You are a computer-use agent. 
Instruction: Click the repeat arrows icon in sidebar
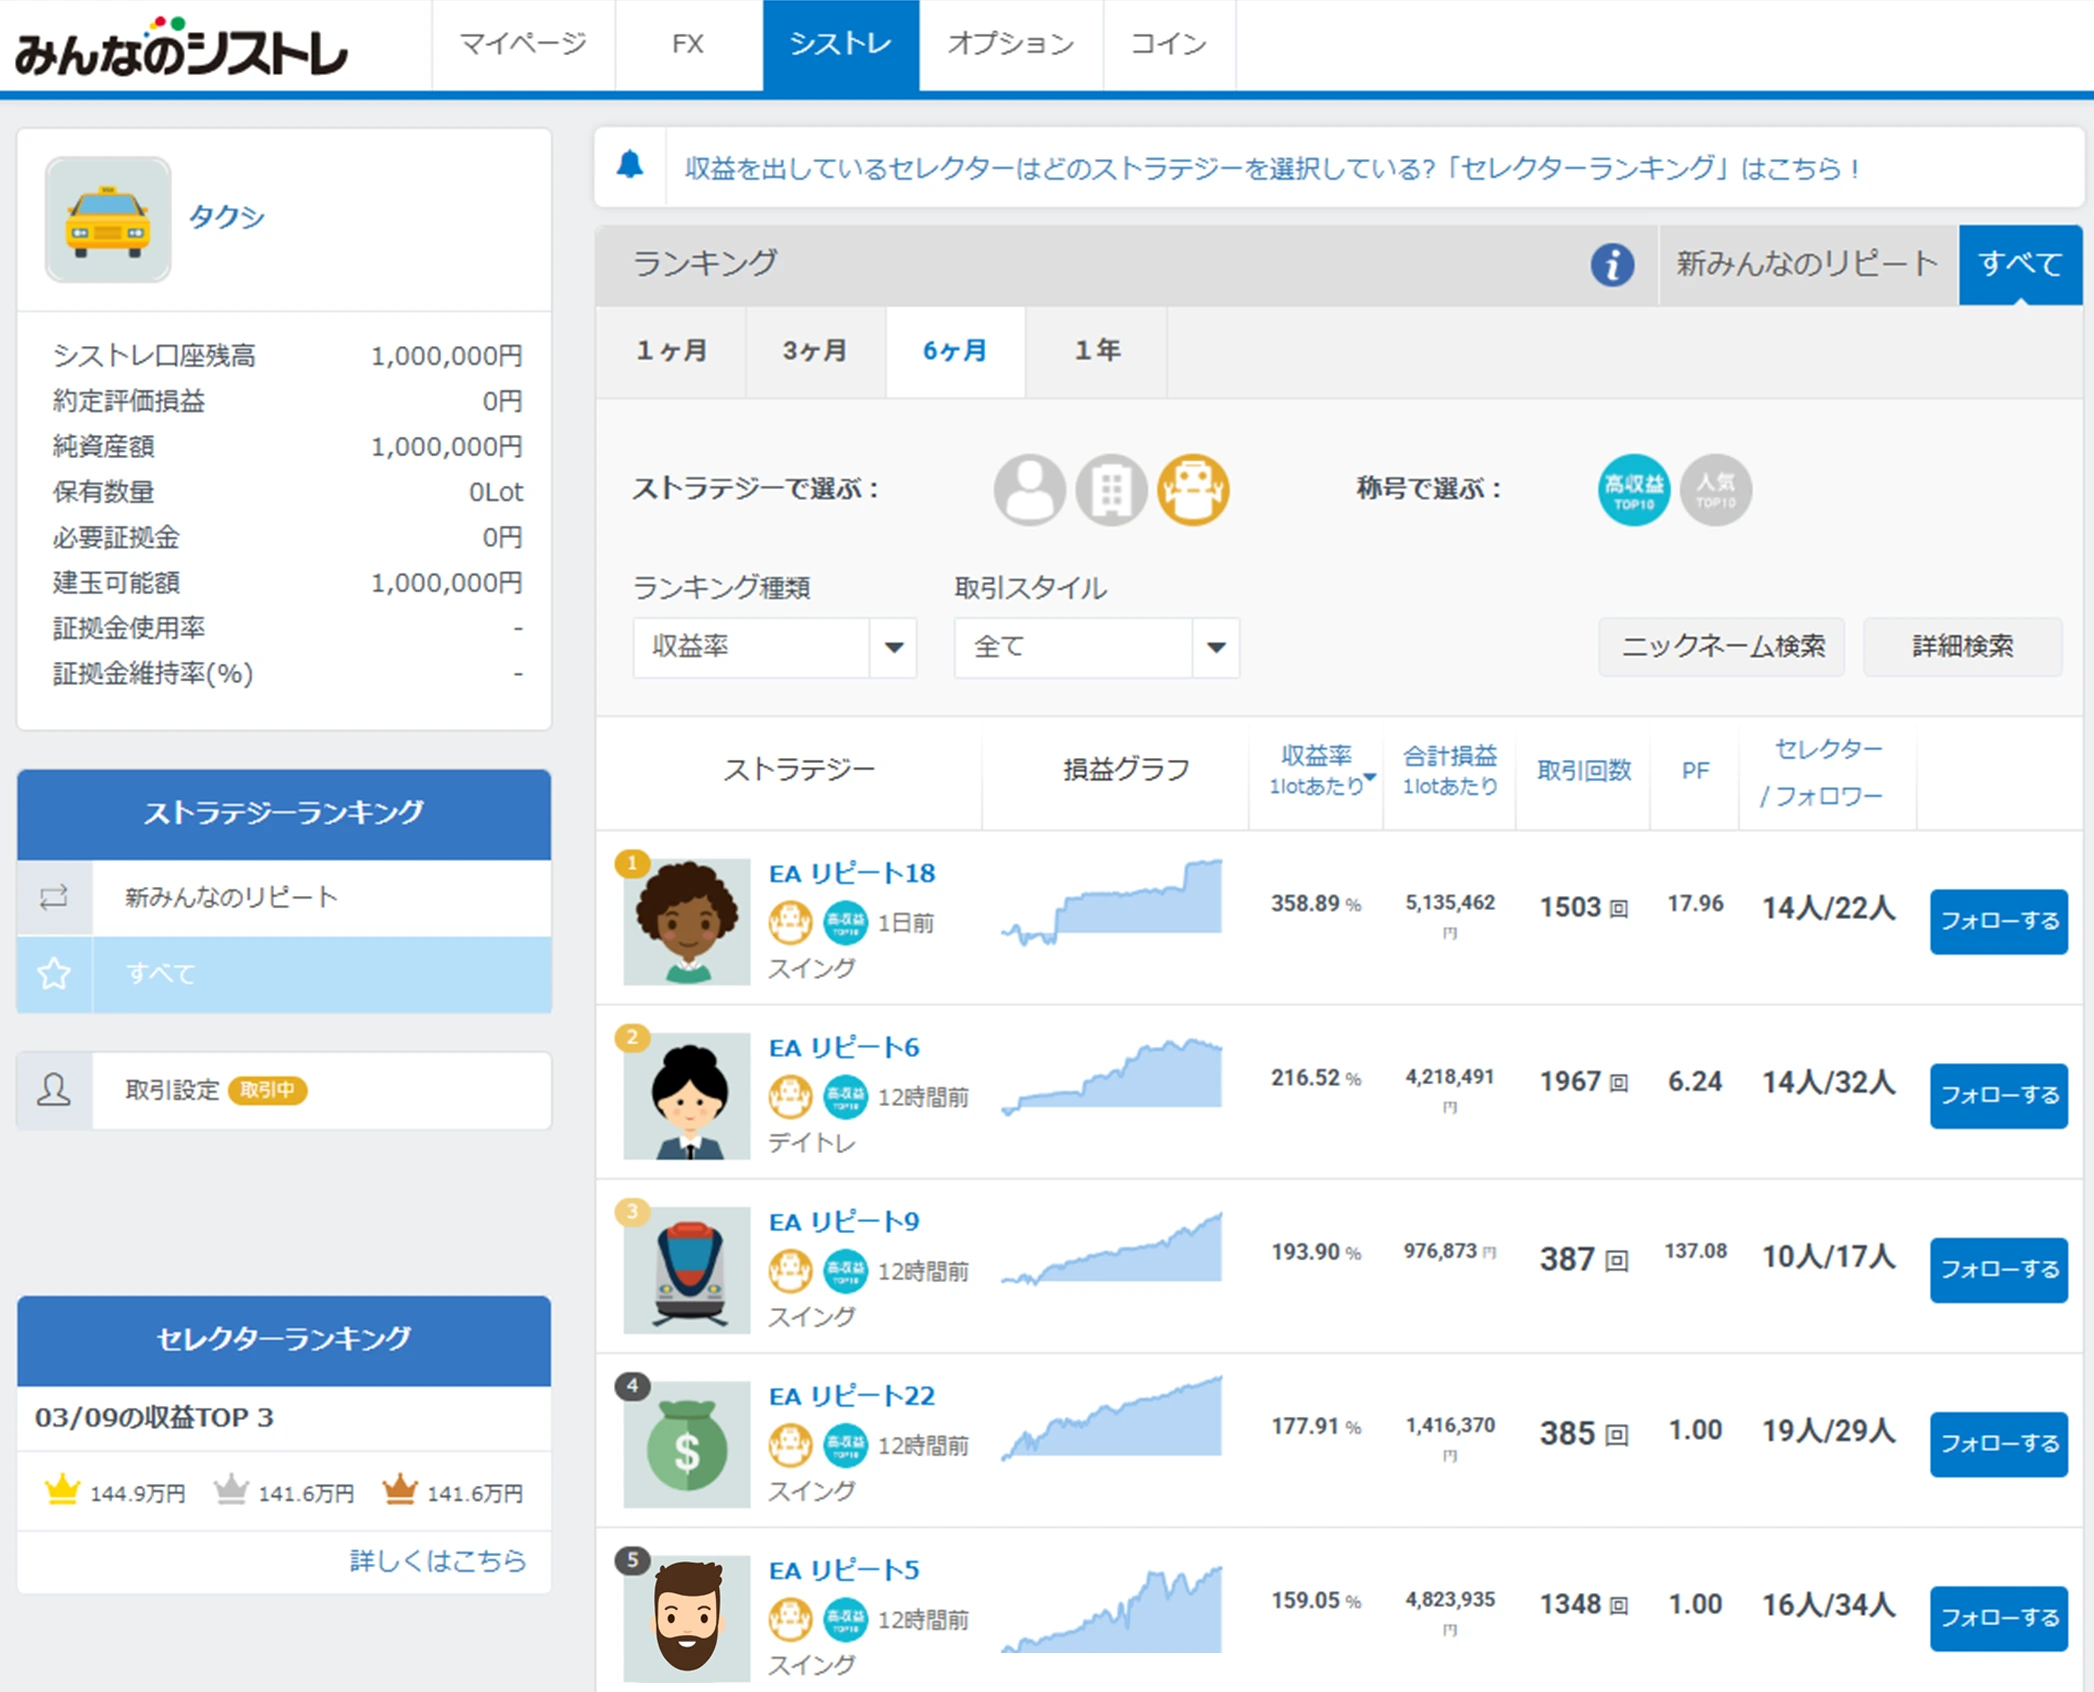point(54,897)
